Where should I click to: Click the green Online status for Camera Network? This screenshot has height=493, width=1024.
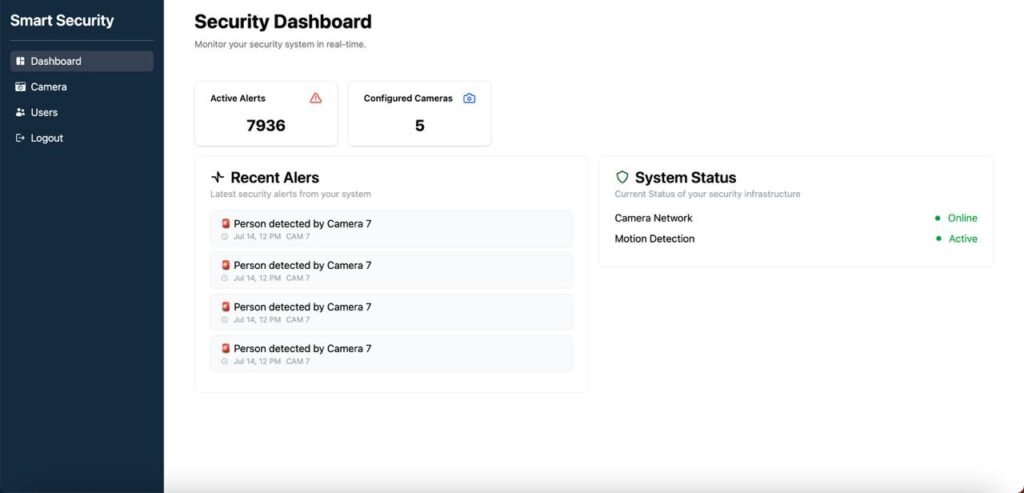(x=962, y=218)
